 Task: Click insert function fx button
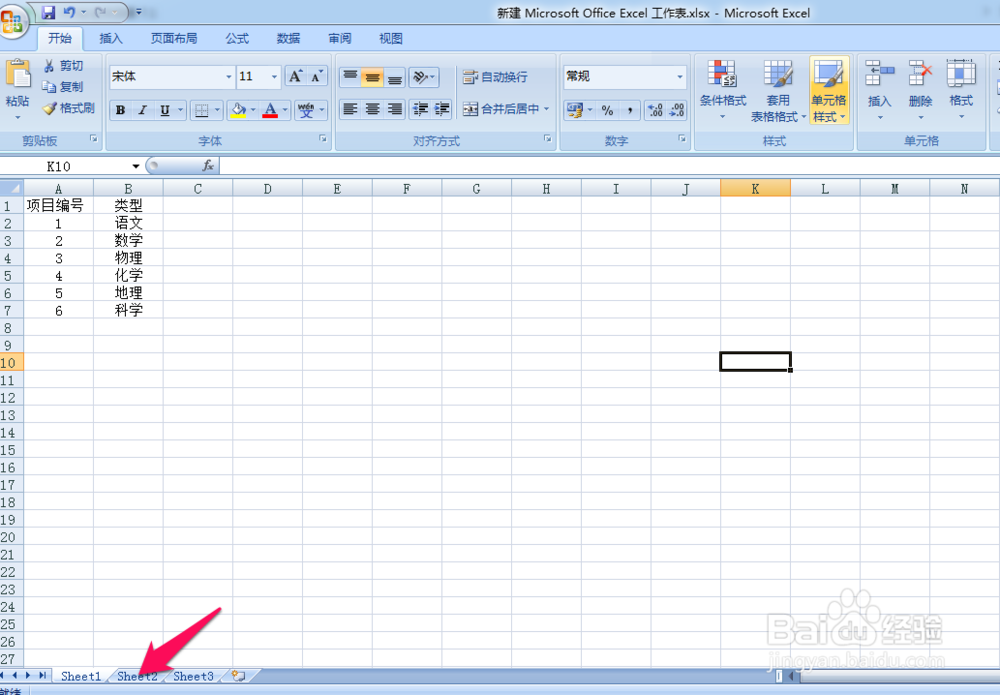point(208,166)
